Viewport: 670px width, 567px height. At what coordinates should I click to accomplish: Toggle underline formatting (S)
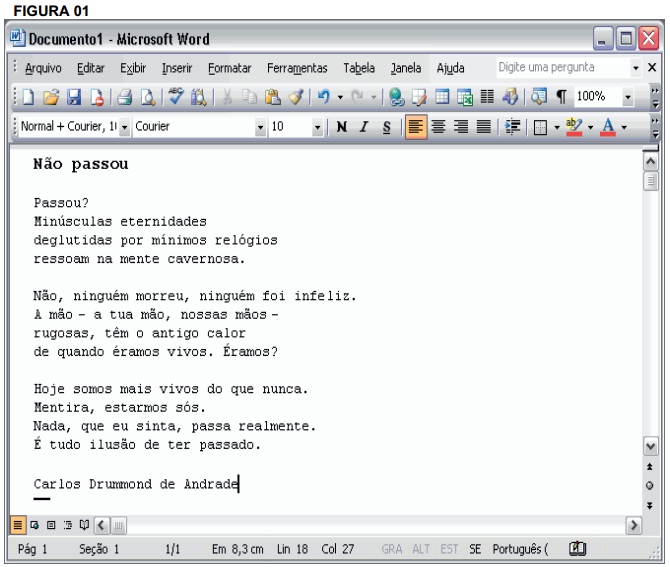tap(387, 127)
